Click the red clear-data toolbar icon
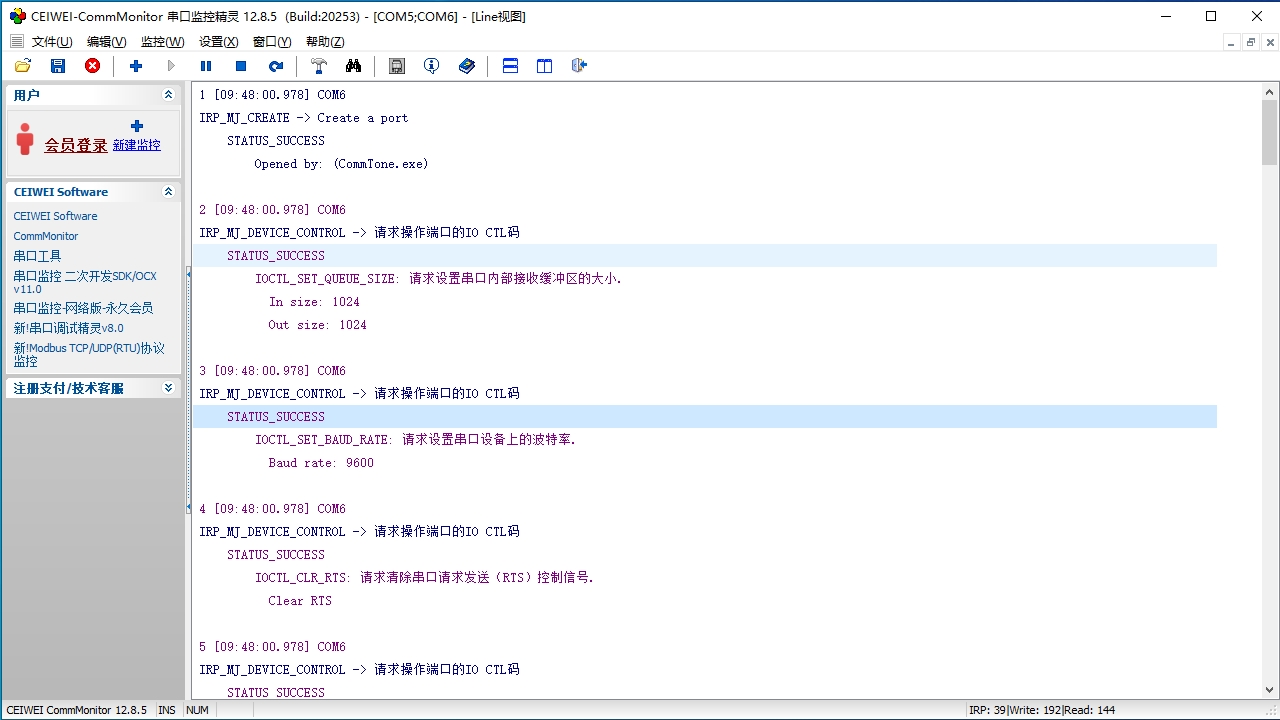Viewport: 1280px width, 720px height. point(92,66)
